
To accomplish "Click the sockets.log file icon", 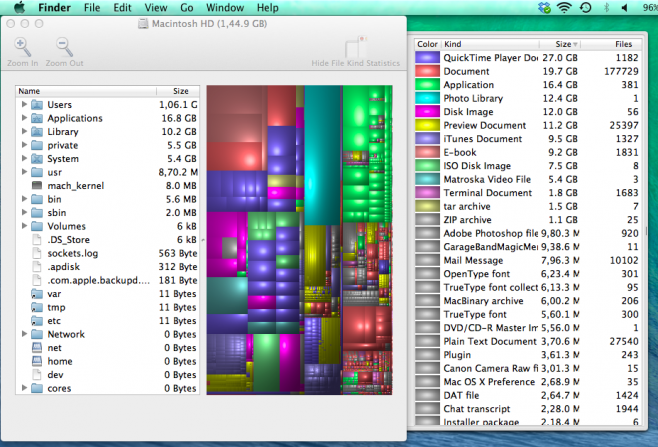I will [x=37, y=253].
